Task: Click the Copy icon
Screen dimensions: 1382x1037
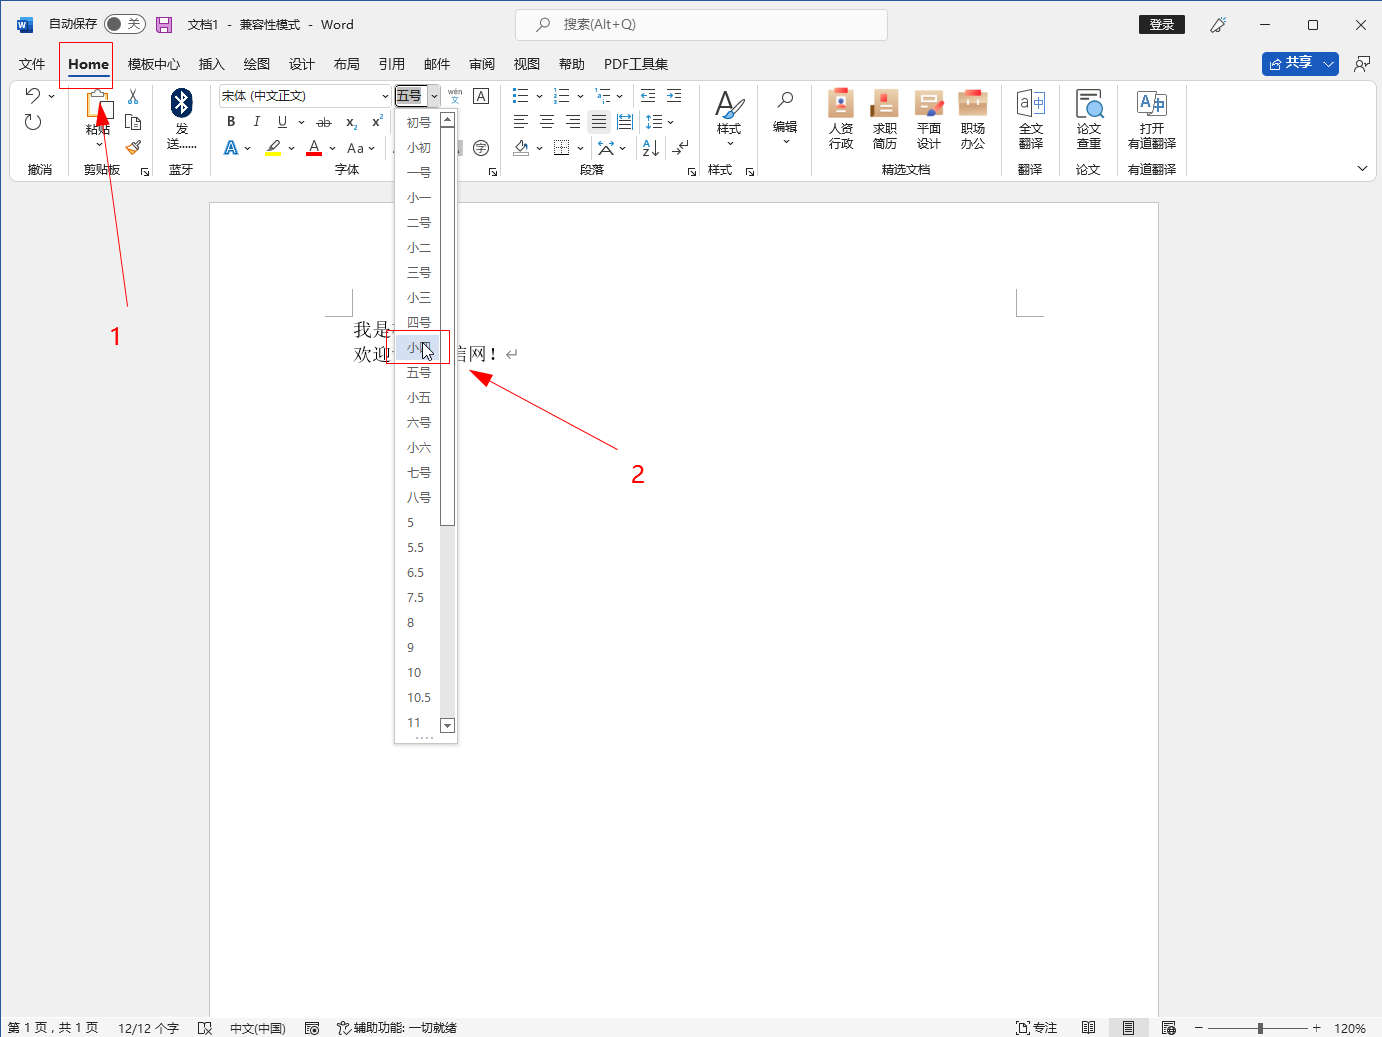Action: point(133,122)
